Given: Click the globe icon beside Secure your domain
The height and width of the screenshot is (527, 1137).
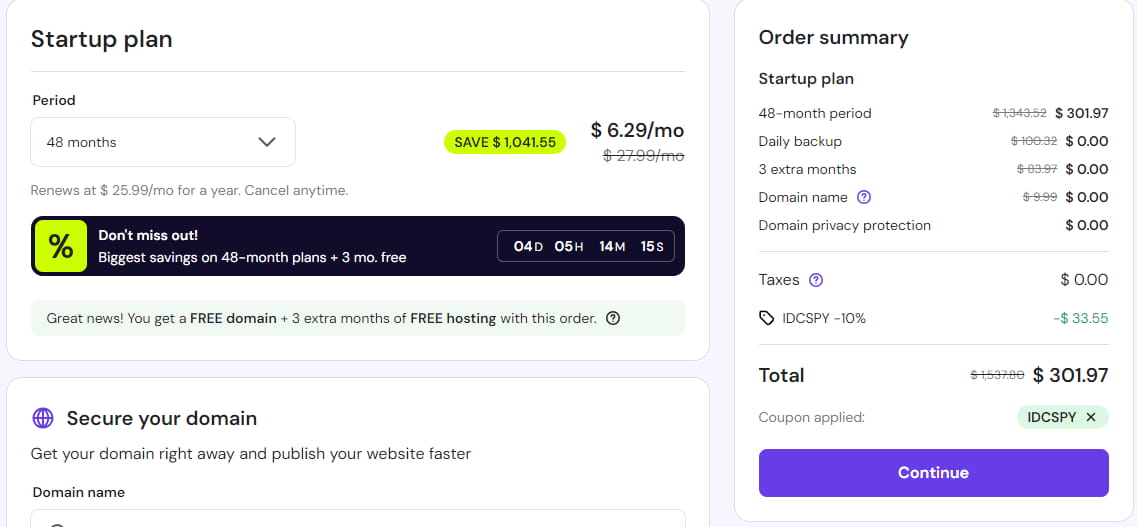Looking at the screenshot, I should point(43,418).
